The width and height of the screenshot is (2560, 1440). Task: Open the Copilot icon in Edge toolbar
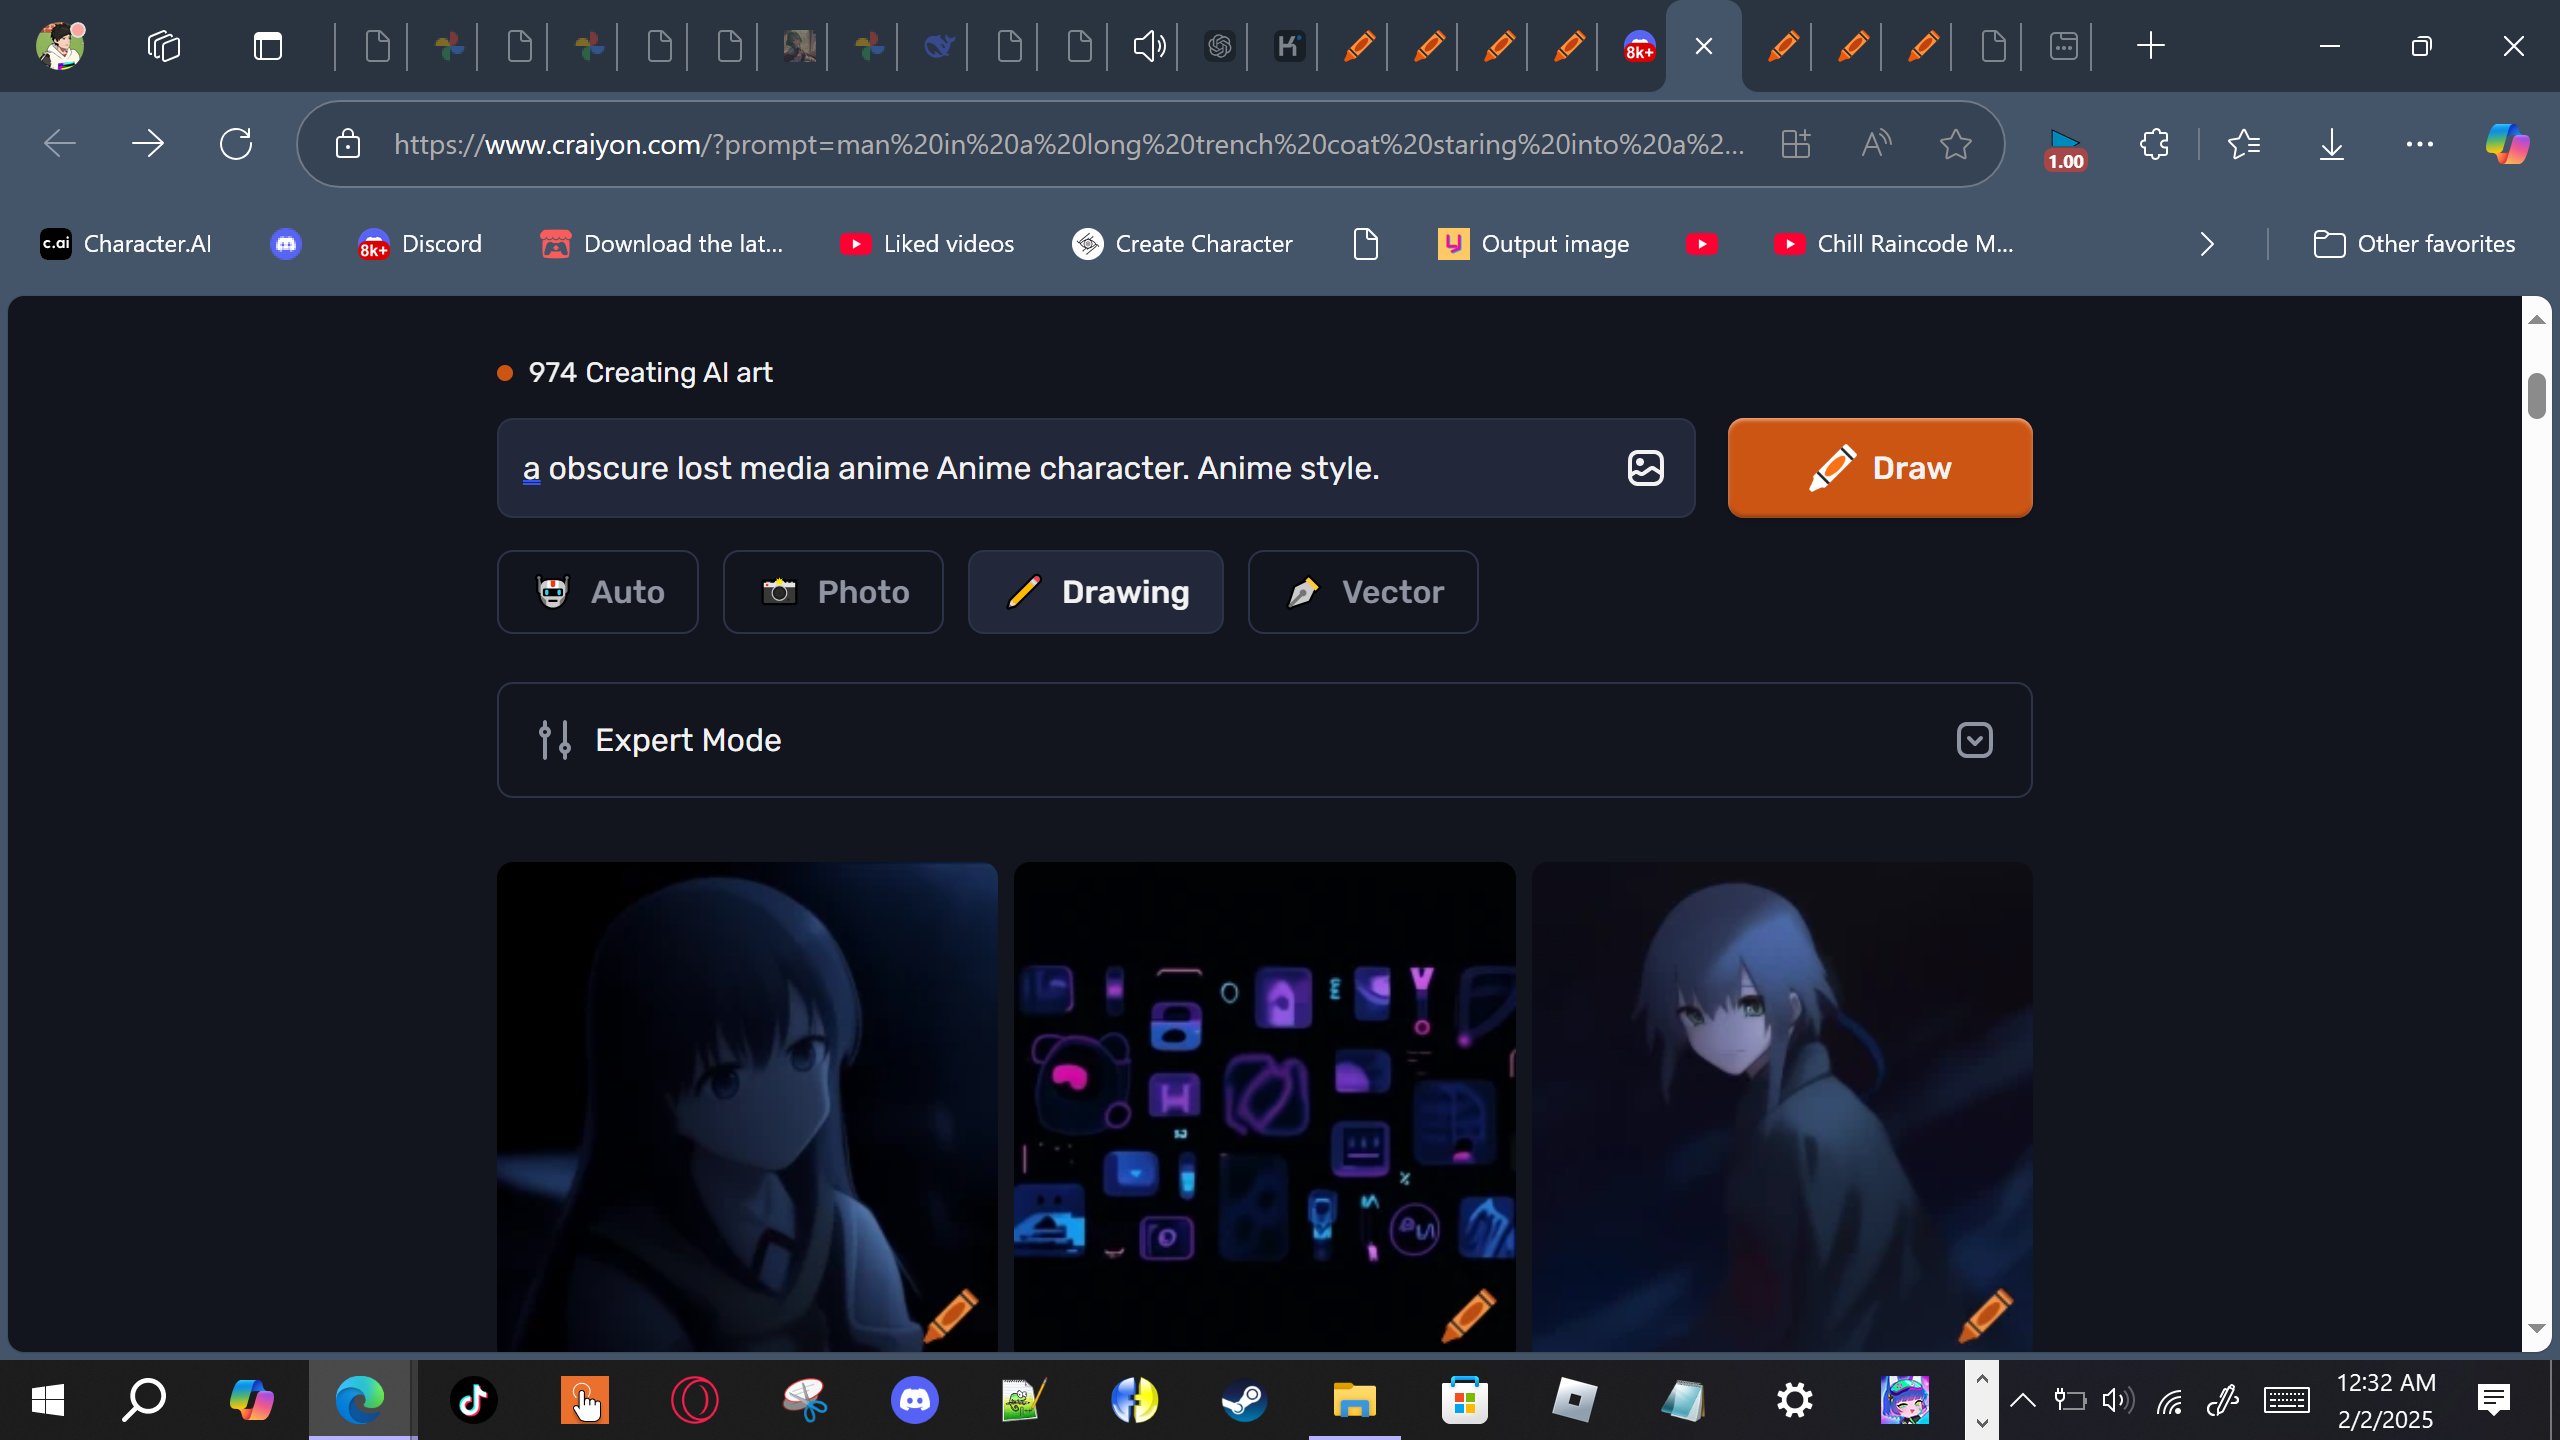click(x=2507, y=144)
